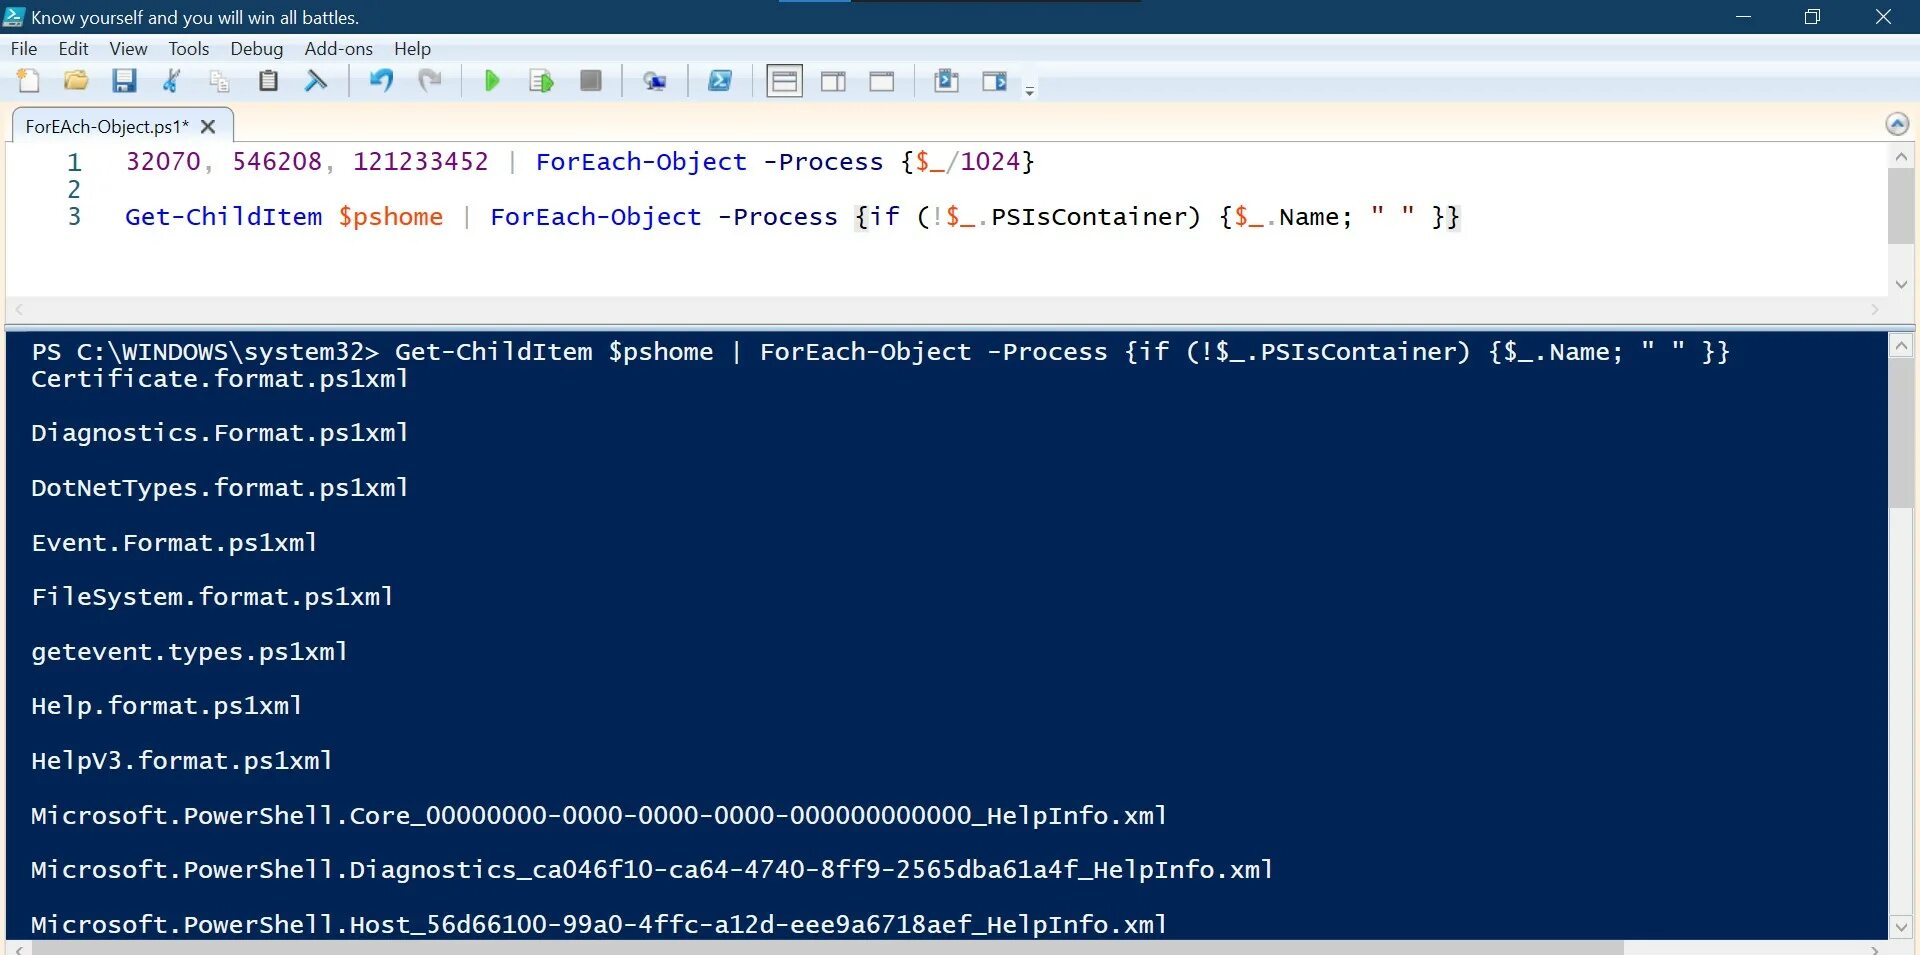Click Help.format.ps1xml output line

pyautogui.click(x=166, y=706)
